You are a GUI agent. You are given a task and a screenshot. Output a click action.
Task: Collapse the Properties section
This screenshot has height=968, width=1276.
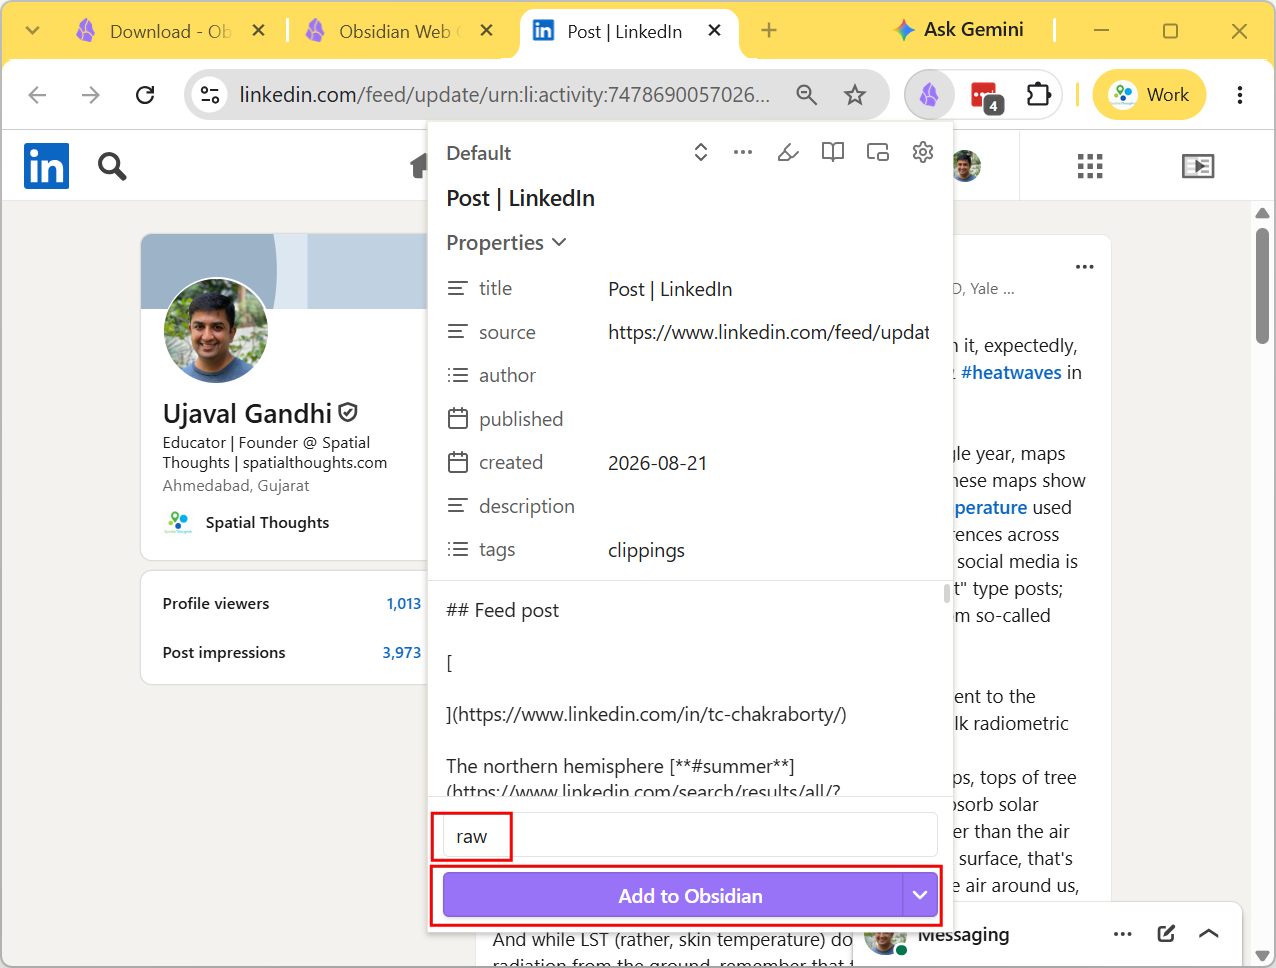tap(506, 243)
